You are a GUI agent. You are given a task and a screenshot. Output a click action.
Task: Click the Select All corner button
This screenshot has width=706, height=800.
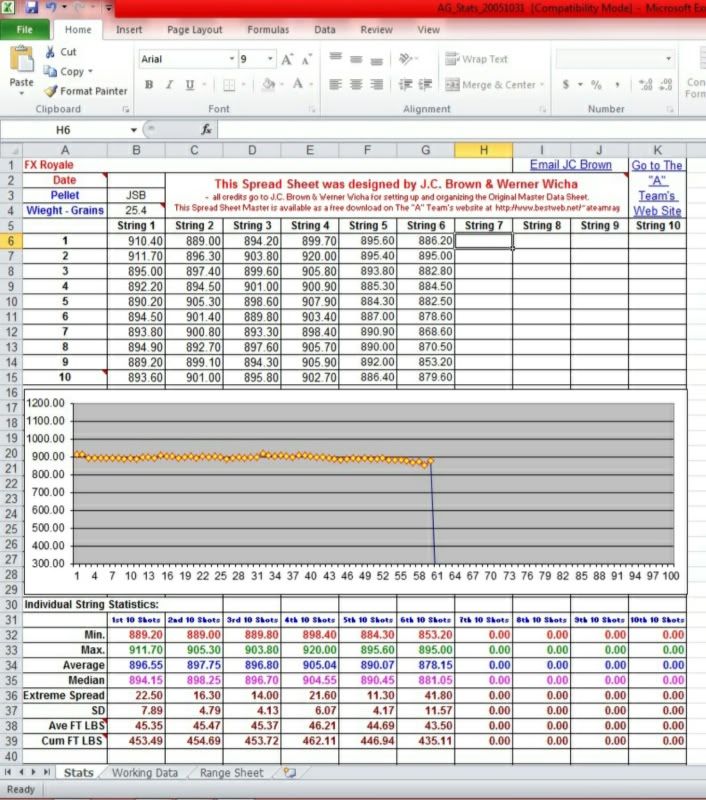[11, 150]
